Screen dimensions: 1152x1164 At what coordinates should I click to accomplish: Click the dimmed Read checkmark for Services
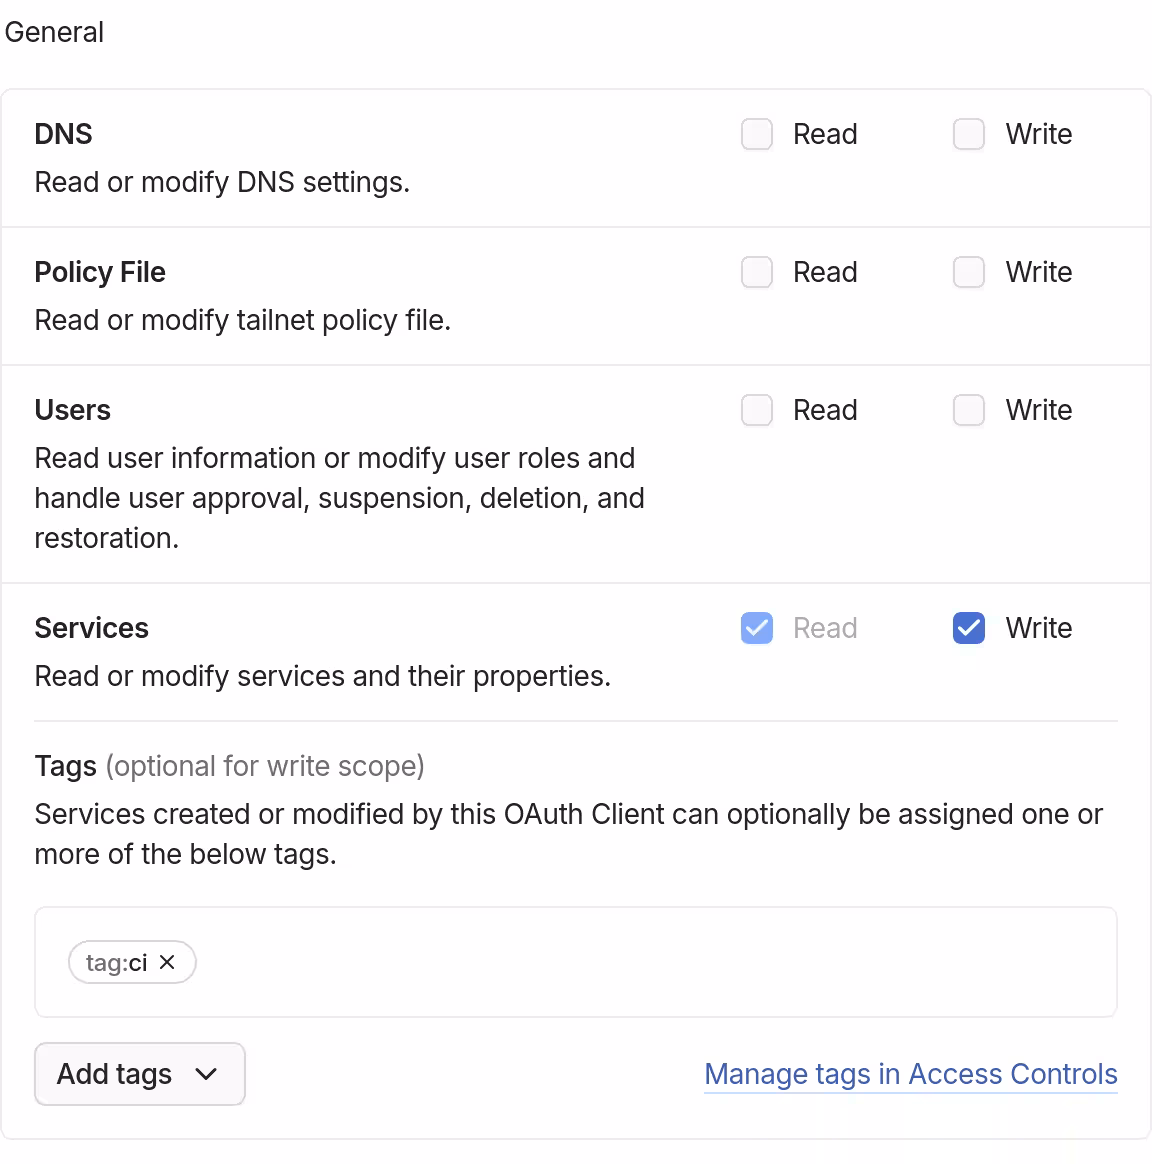757,628
